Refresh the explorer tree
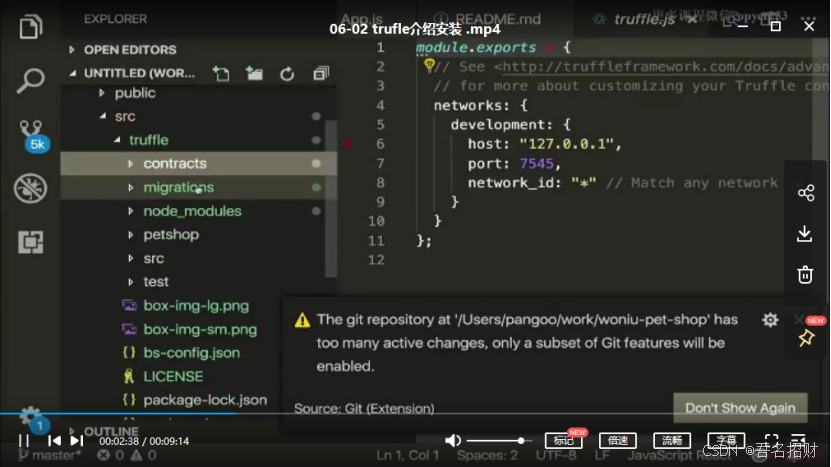Screen dimensions: 831x467 287,73
